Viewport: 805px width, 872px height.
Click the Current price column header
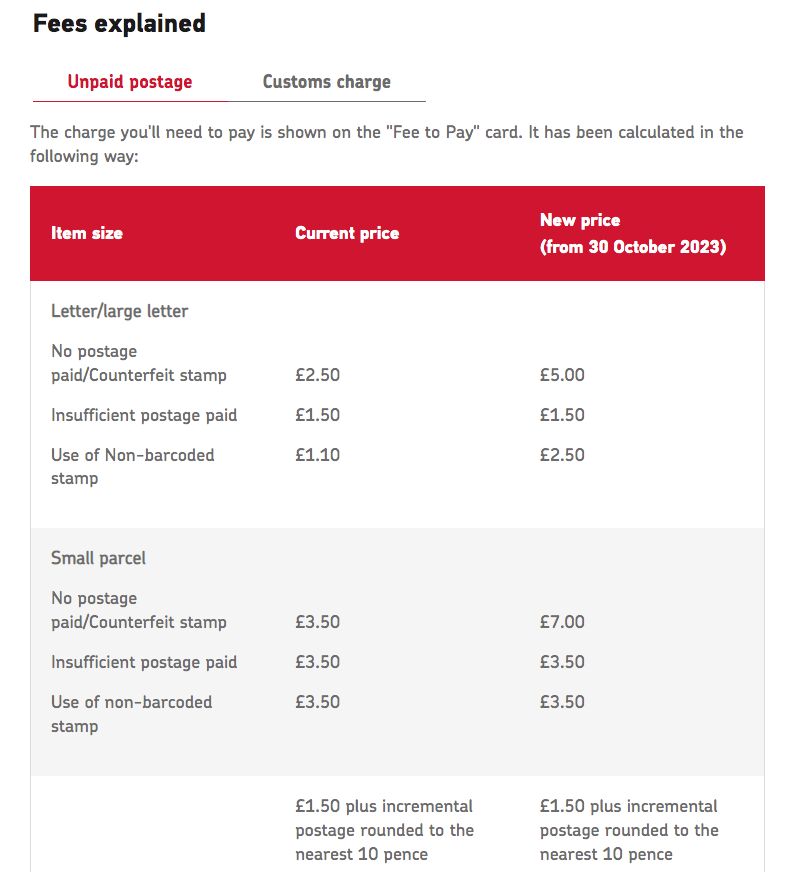click(x=347, y=233)
